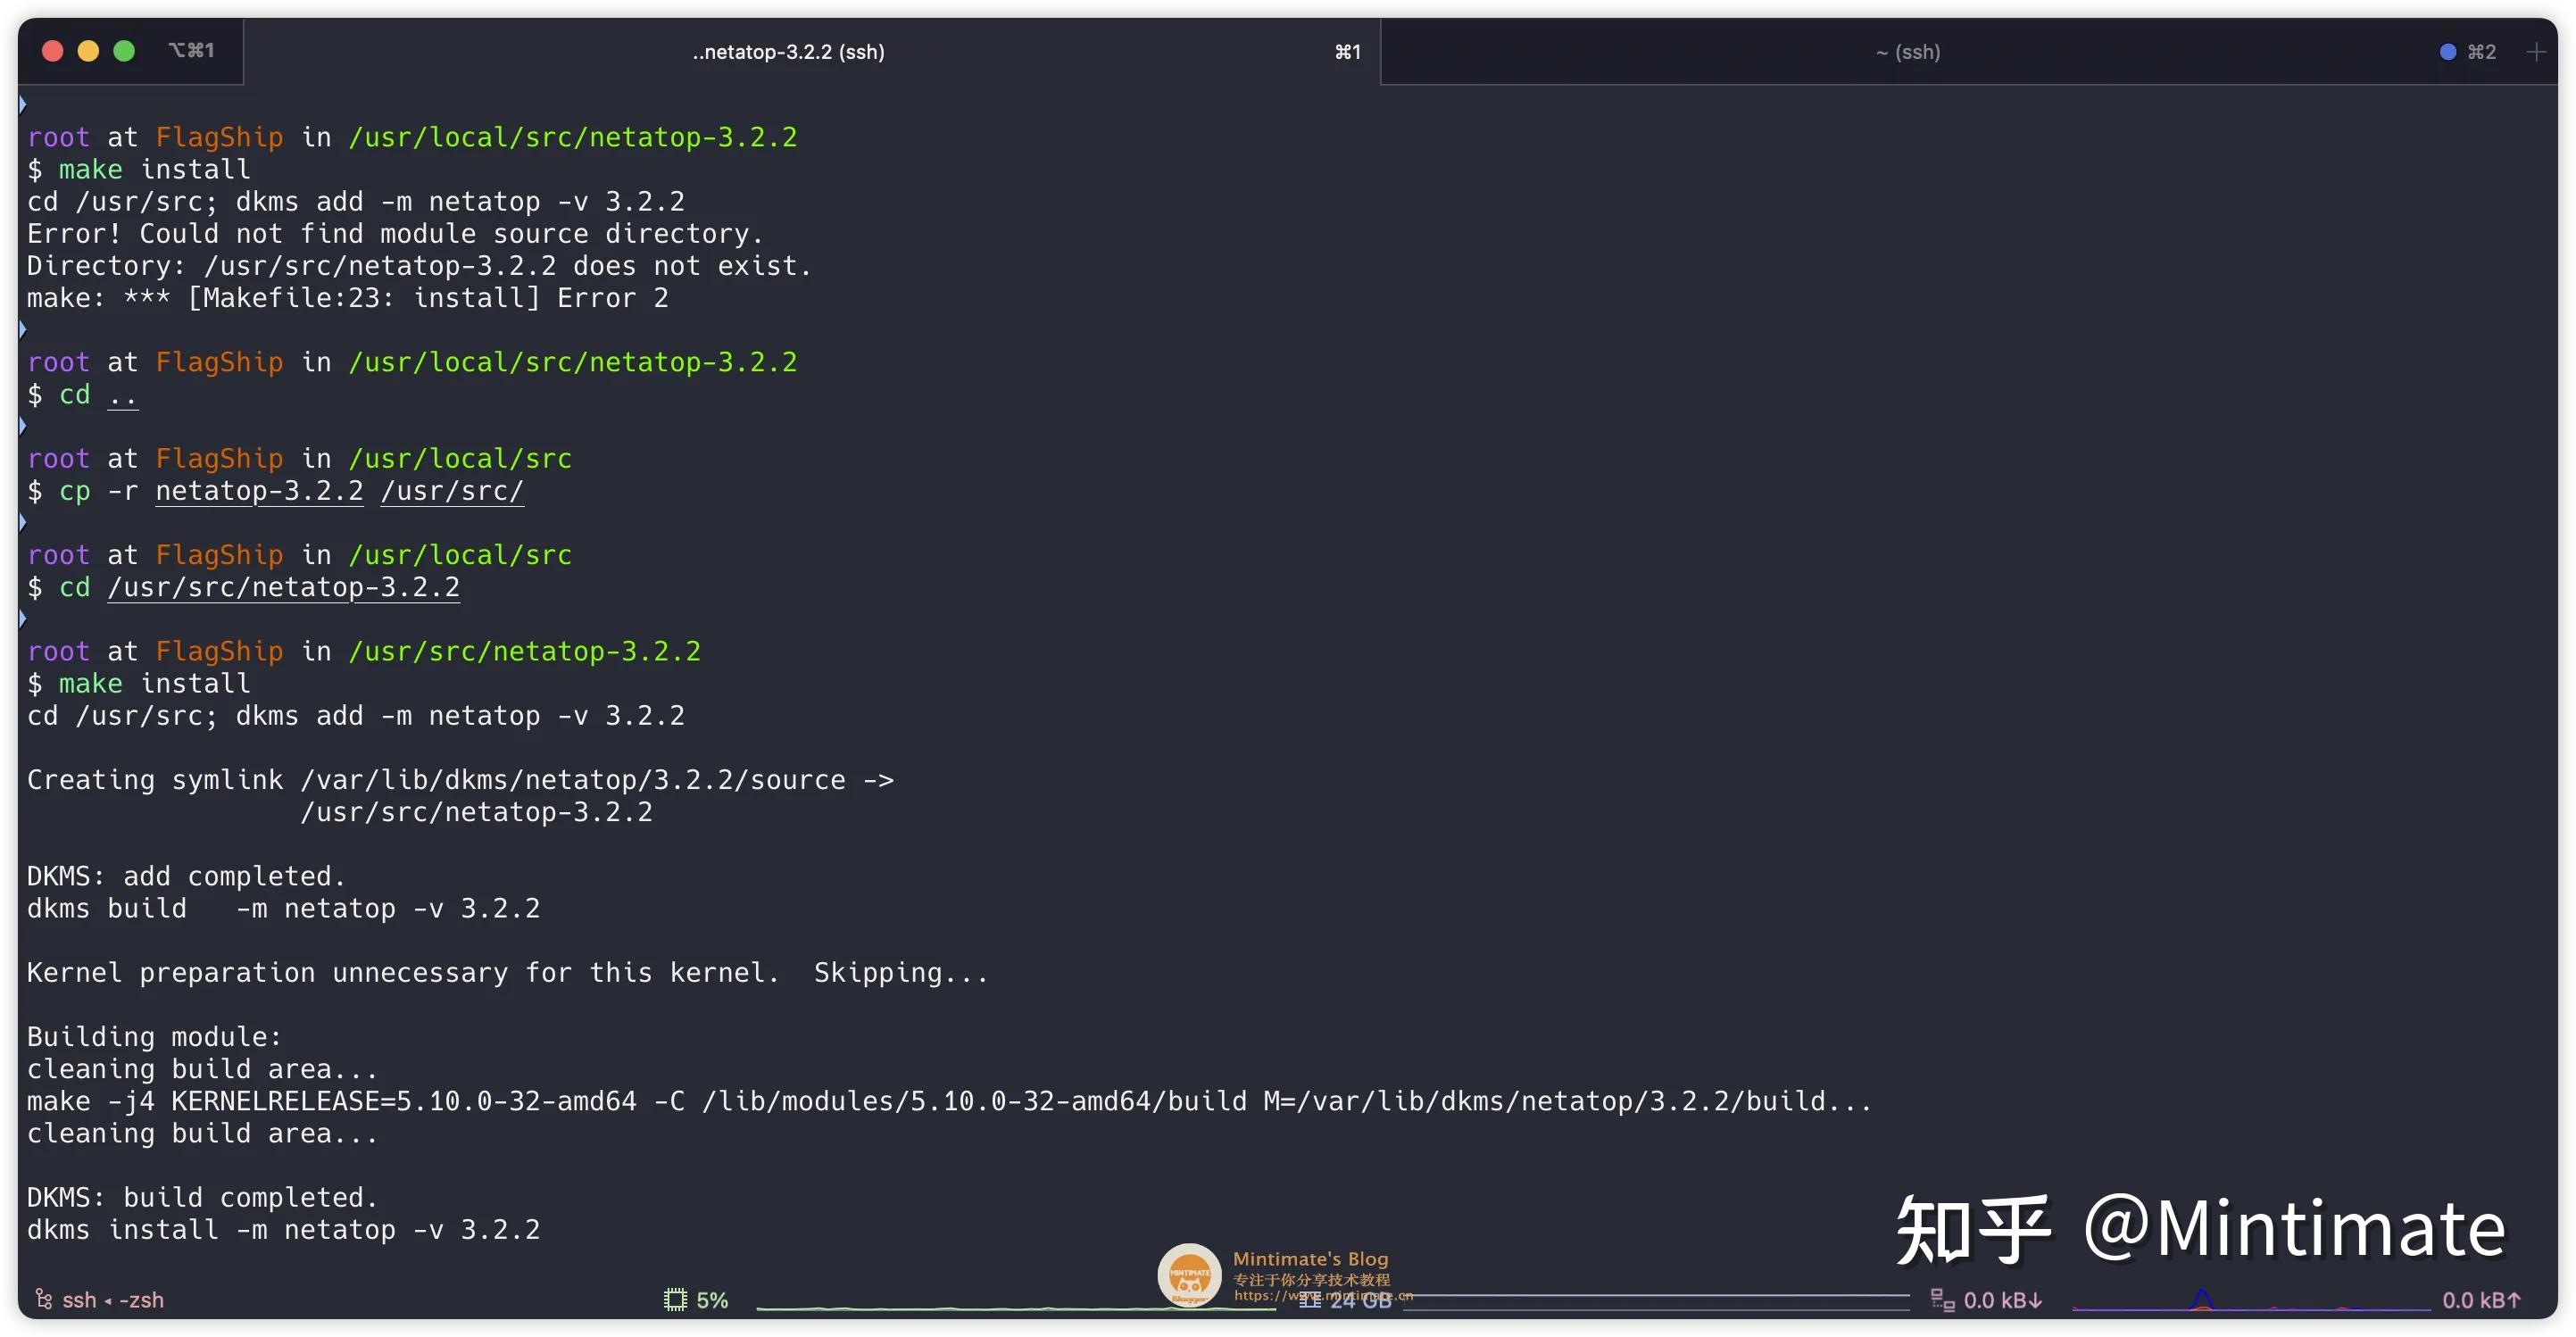Click the yellow minimize window button
2576x1337 pixels.
click(x=88, y=51)
